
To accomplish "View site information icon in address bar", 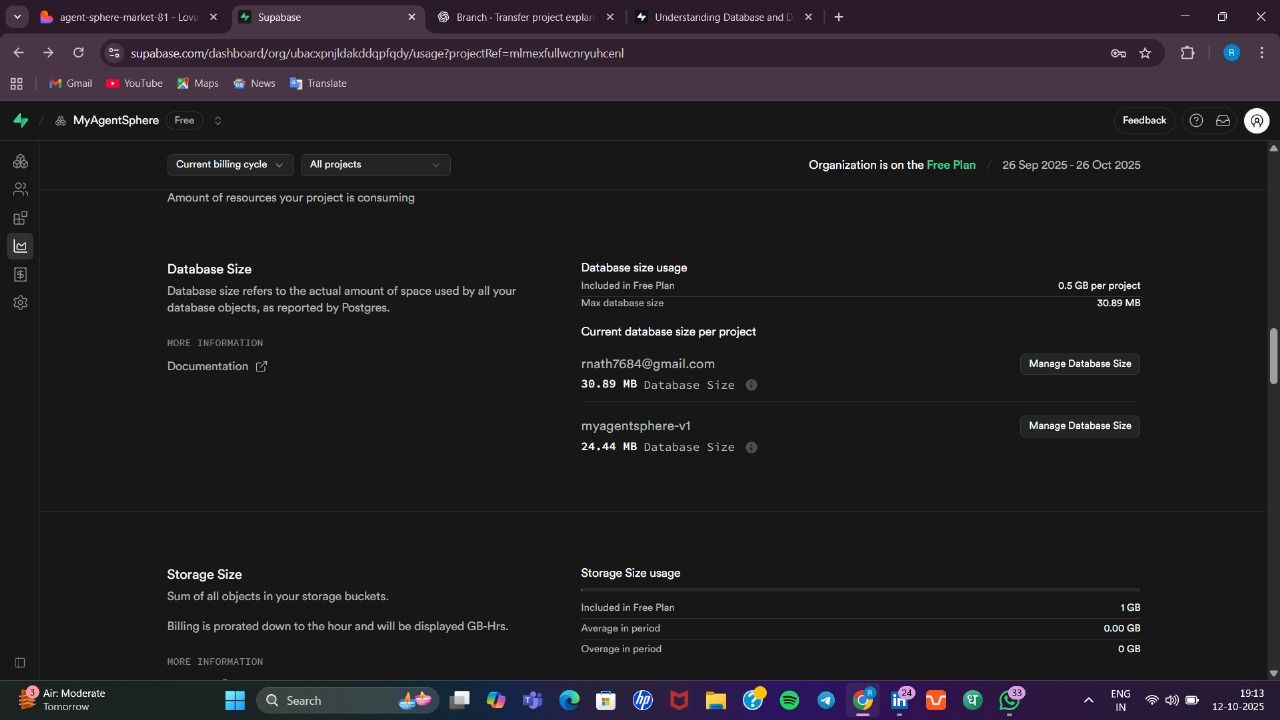I will (113, 53).
